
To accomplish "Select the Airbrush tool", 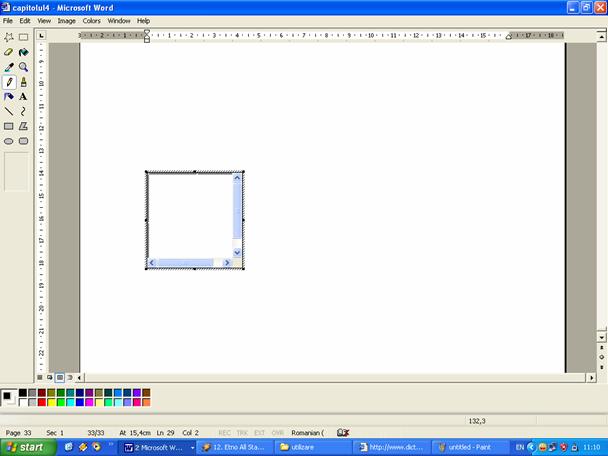I will pyautogui.click(x=9, y=97).
